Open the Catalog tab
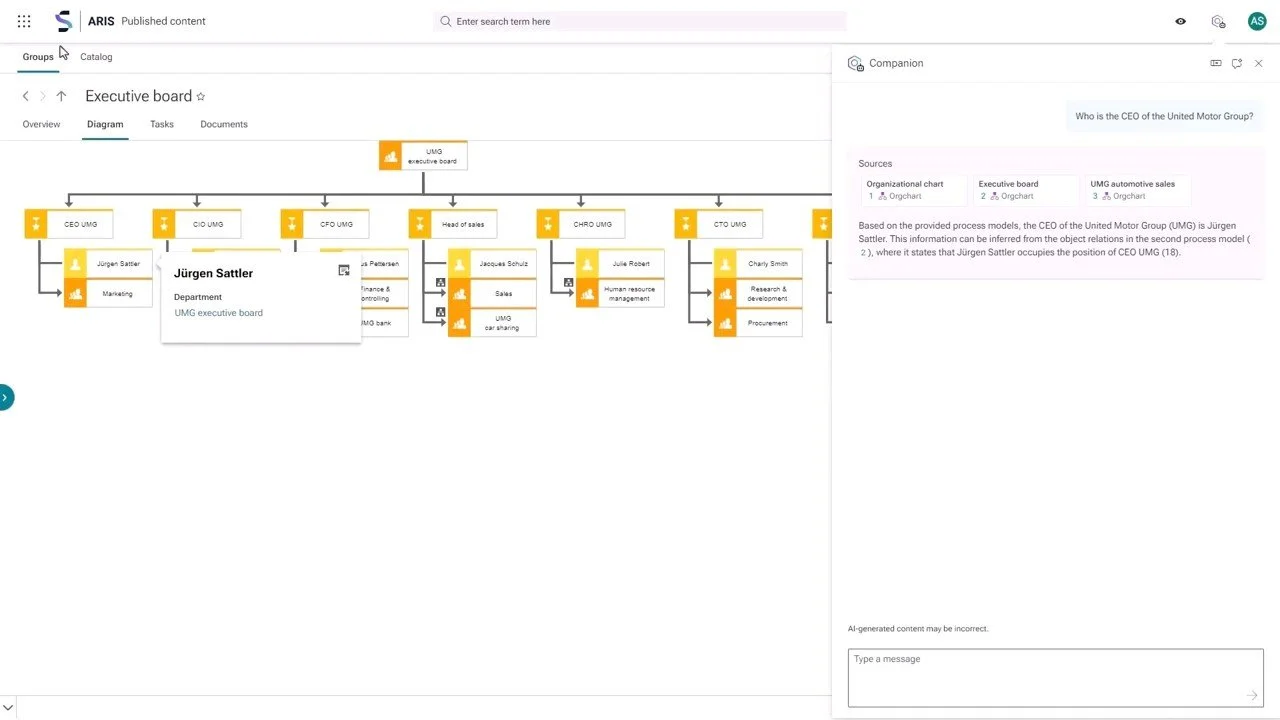This screenshot has width=1280, height=720. 96,57
